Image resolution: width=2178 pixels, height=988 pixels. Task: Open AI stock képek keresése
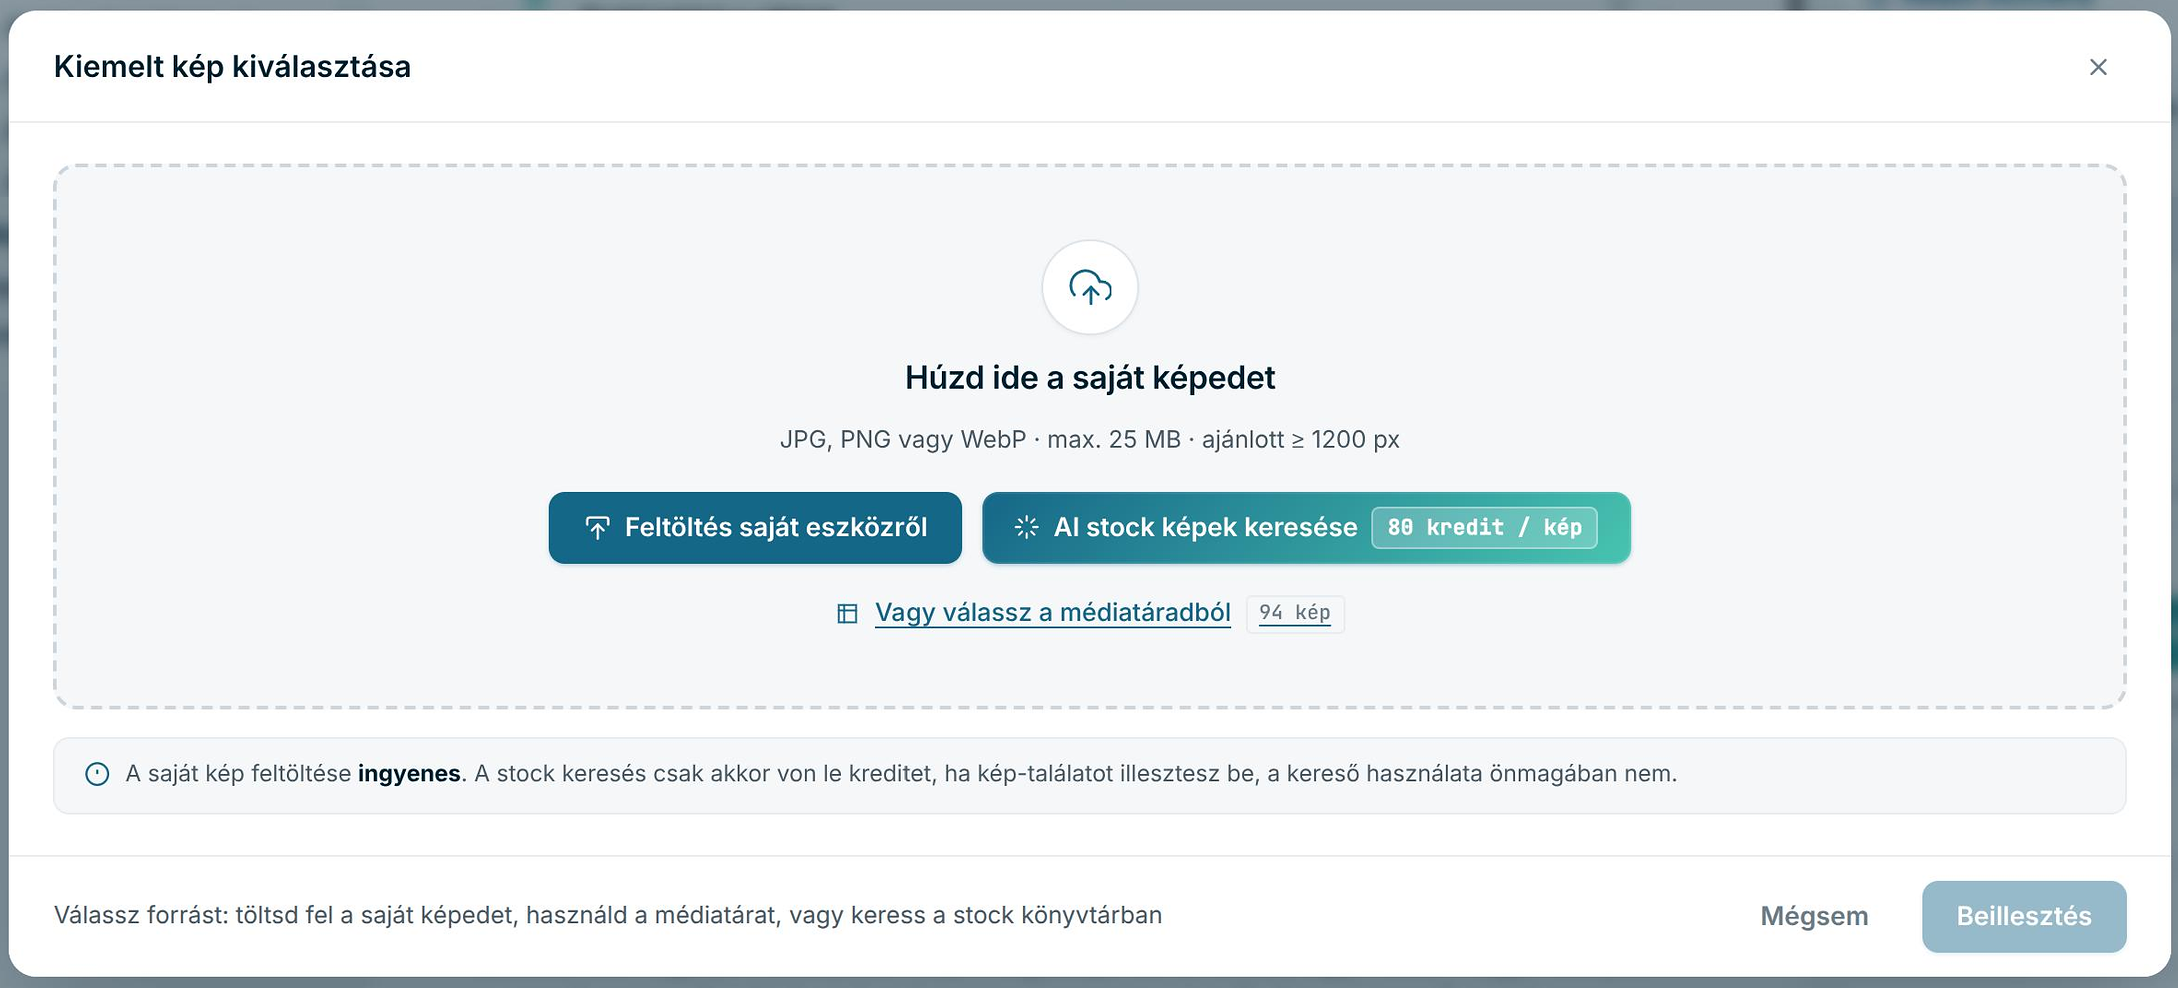[1306, 528]
